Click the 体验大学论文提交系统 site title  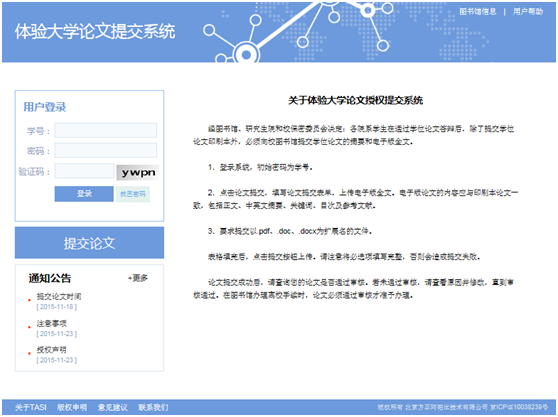pyautogui.click(x=95, y=31)
